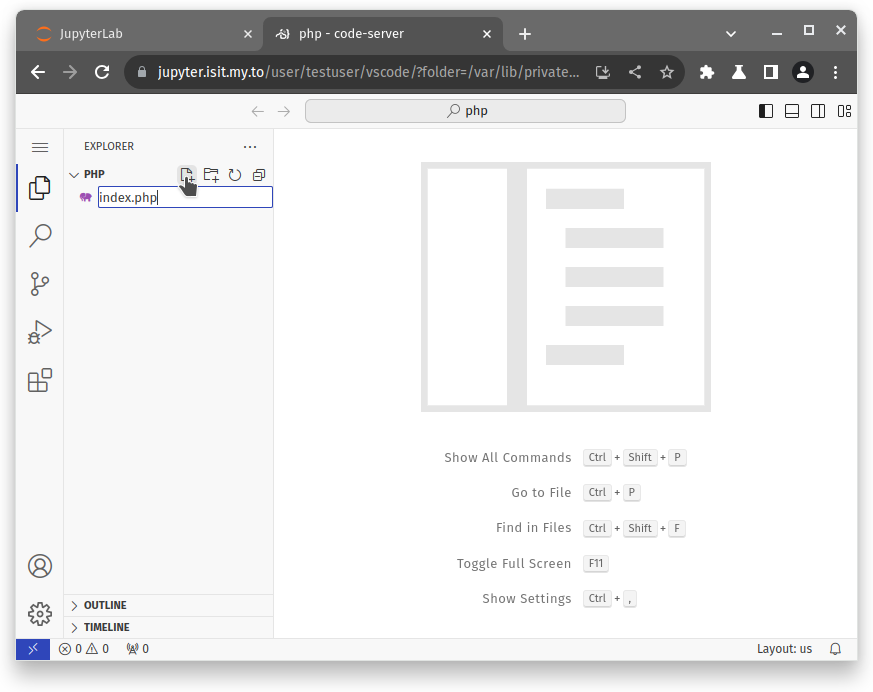Open the application hamburger menu
Image resolution: width=873 pixels, height=692 pixels.
click(40, 147)
